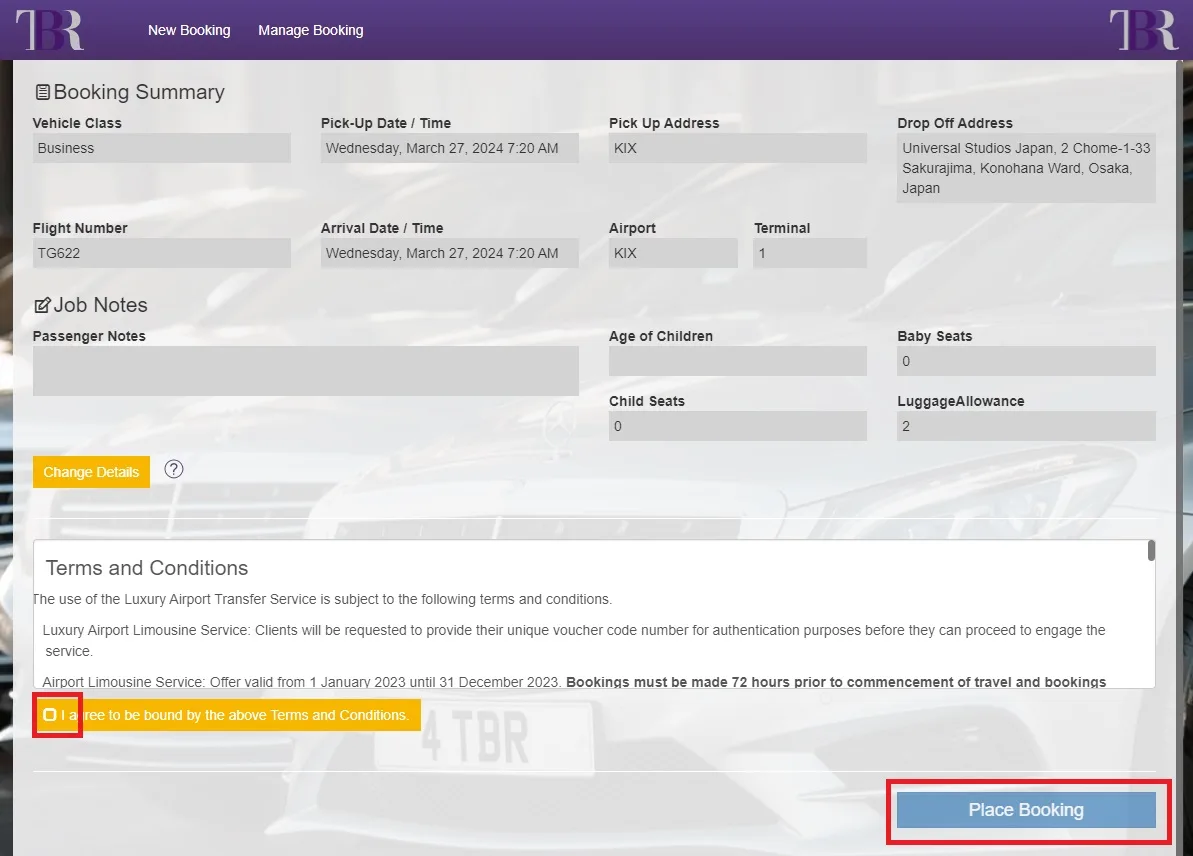
Task: Click the 'Bookings must be made 72 hours' text
Action: (x=835, y=682)
